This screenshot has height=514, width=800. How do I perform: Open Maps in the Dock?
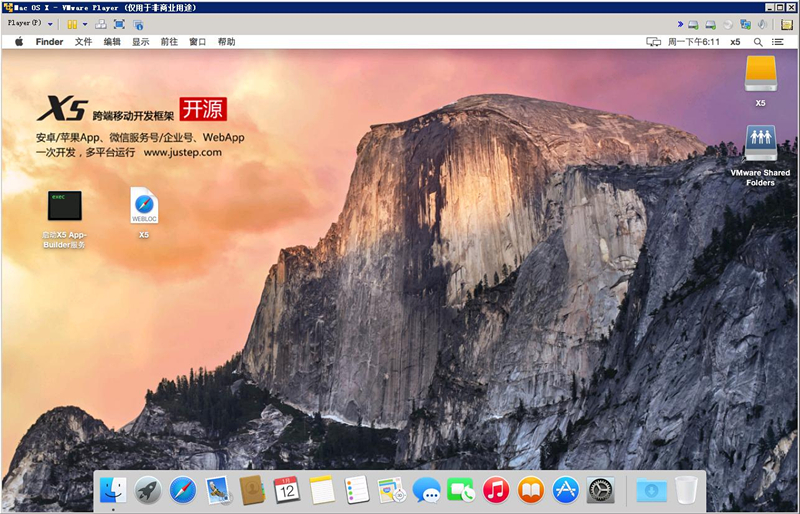tap(391, 490)
